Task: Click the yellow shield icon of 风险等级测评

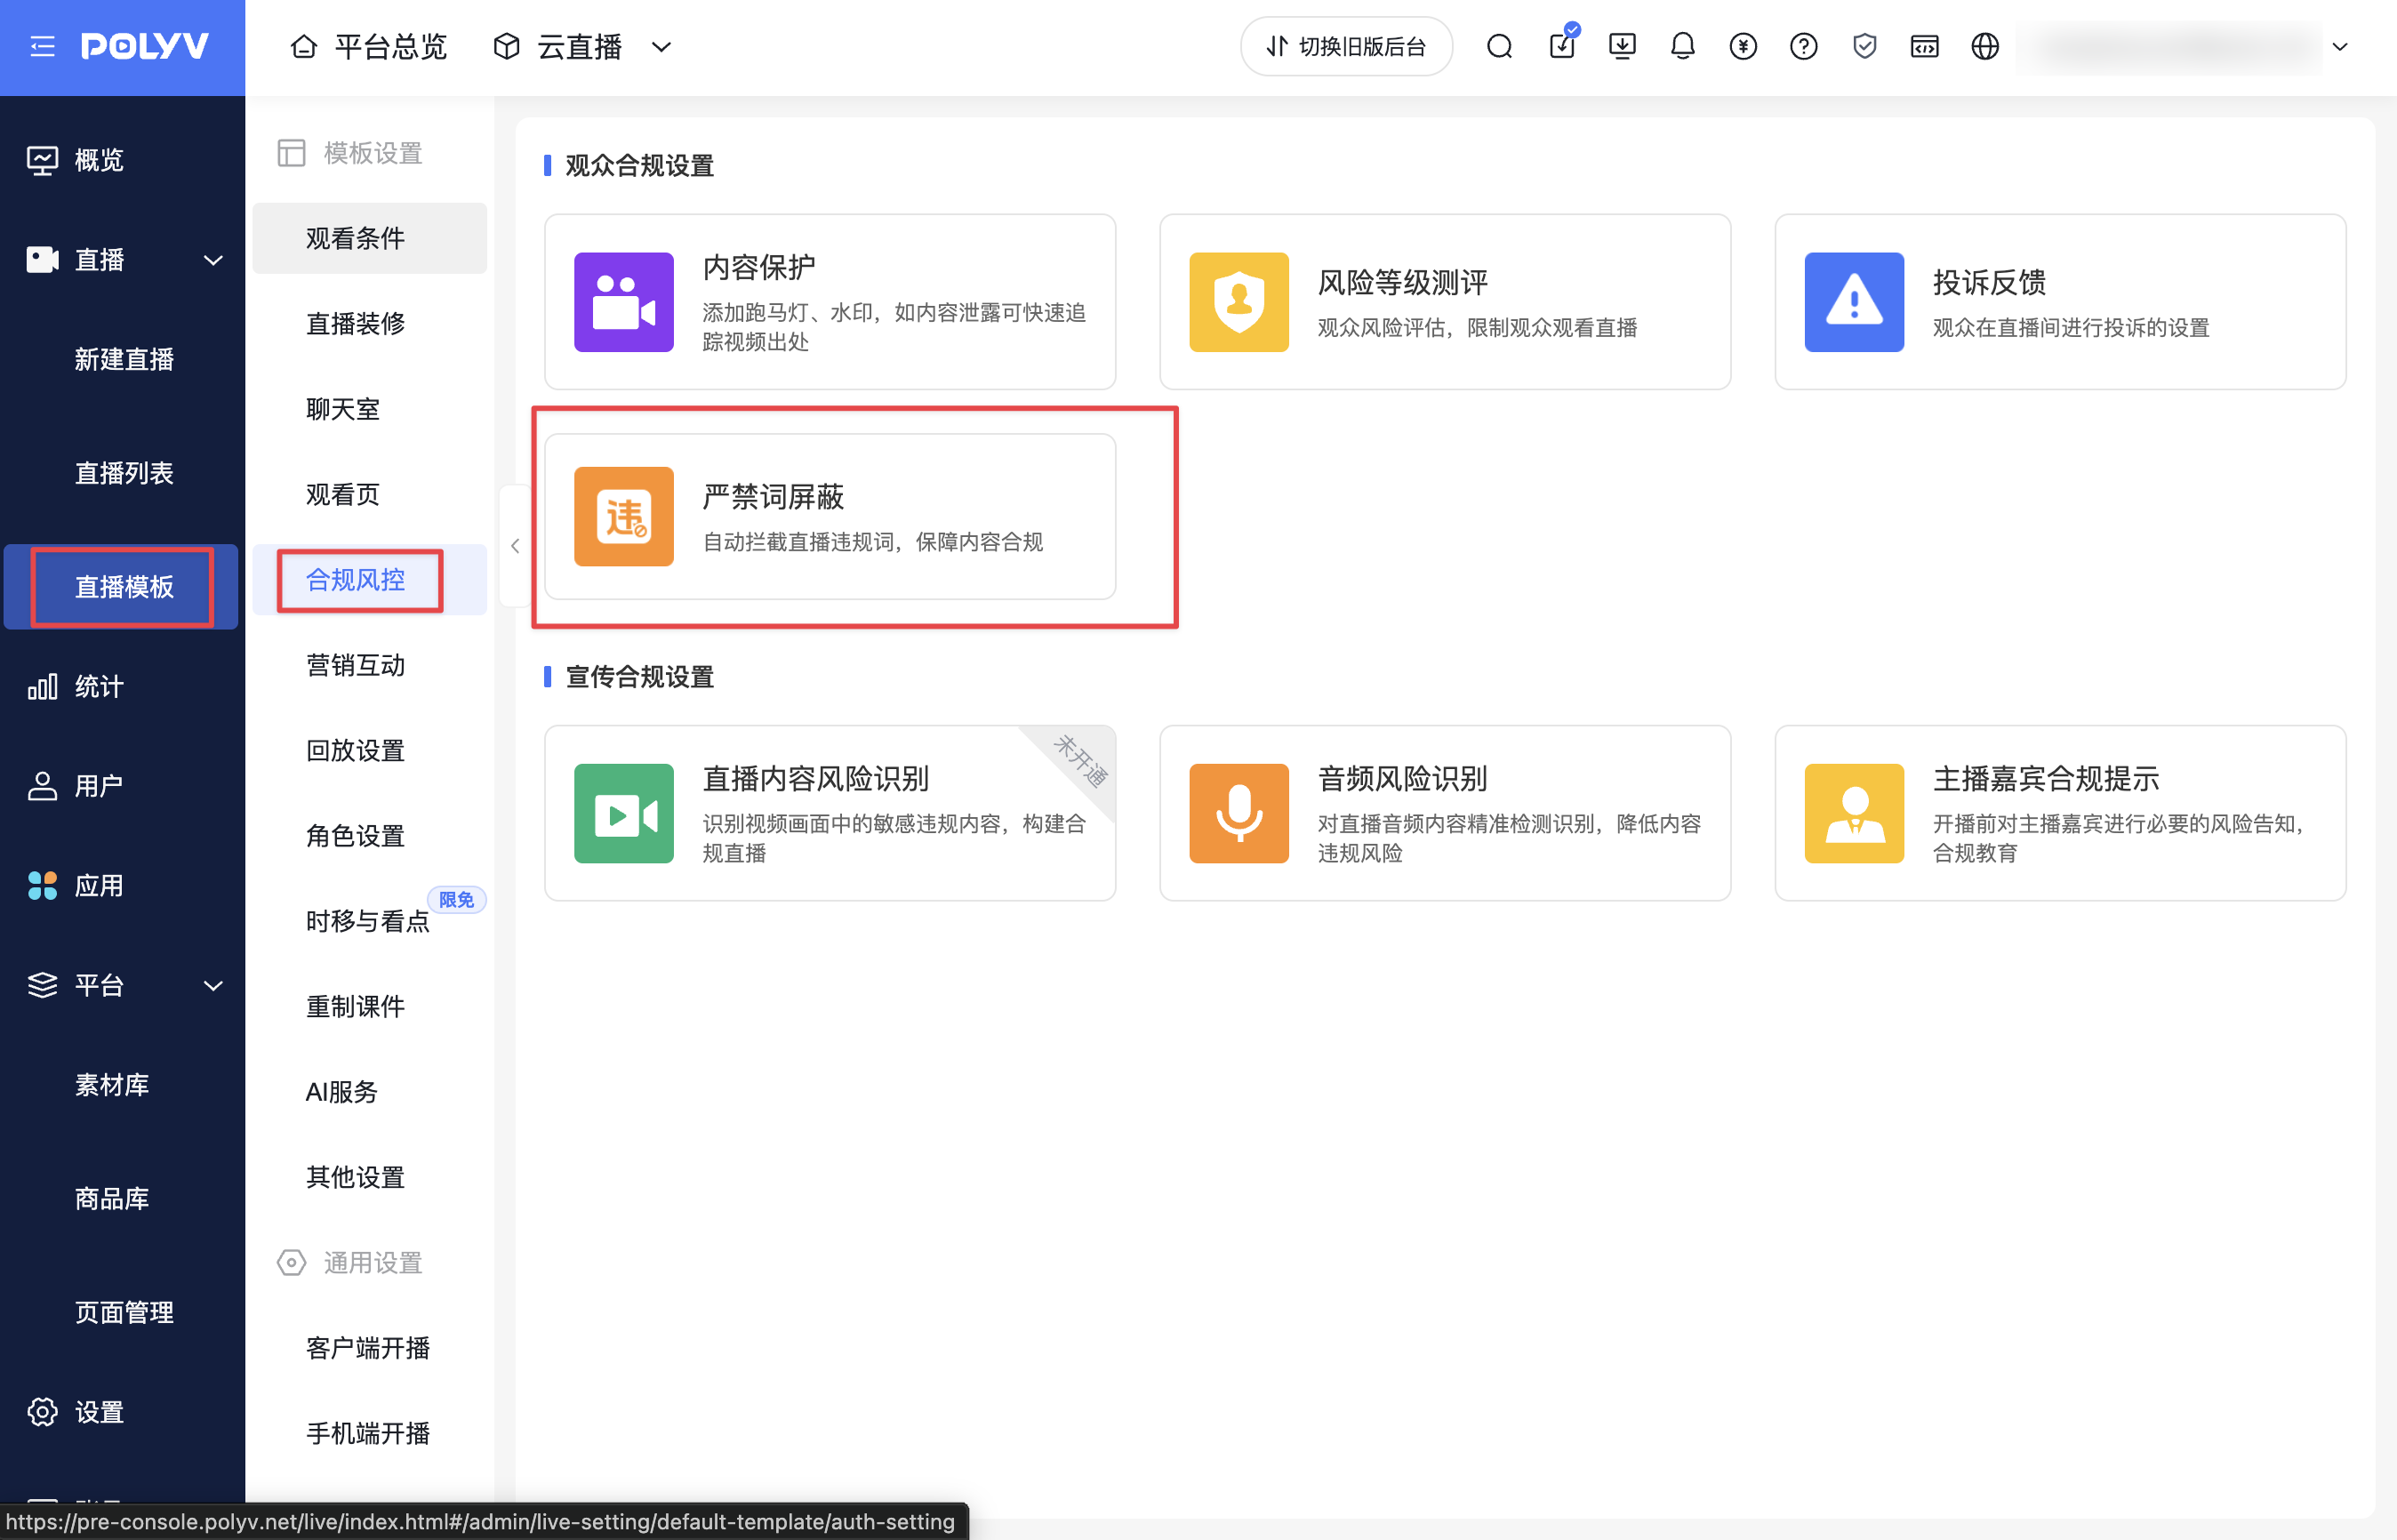Action: click(1239, 302)
